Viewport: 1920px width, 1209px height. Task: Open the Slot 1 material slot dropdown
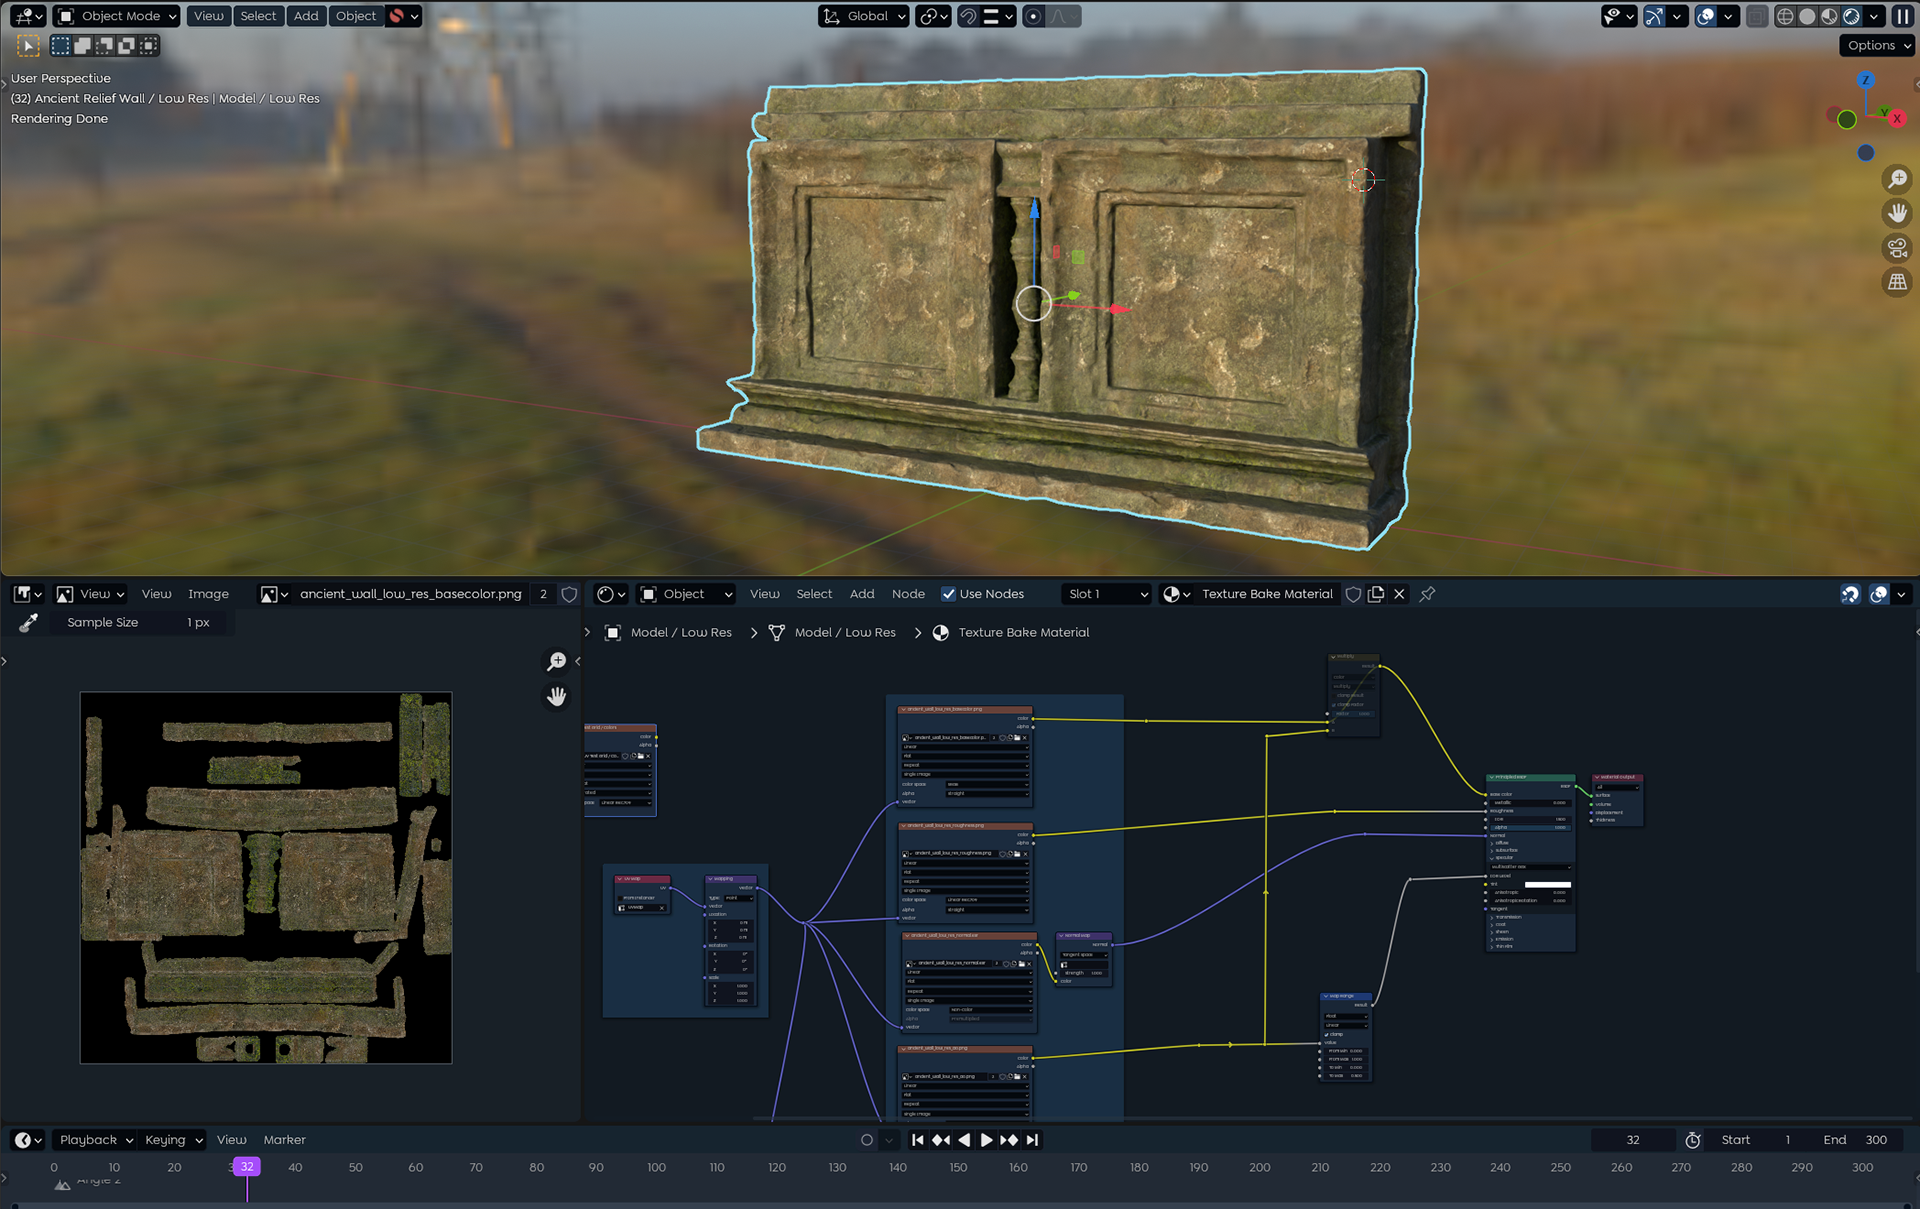1107,594
